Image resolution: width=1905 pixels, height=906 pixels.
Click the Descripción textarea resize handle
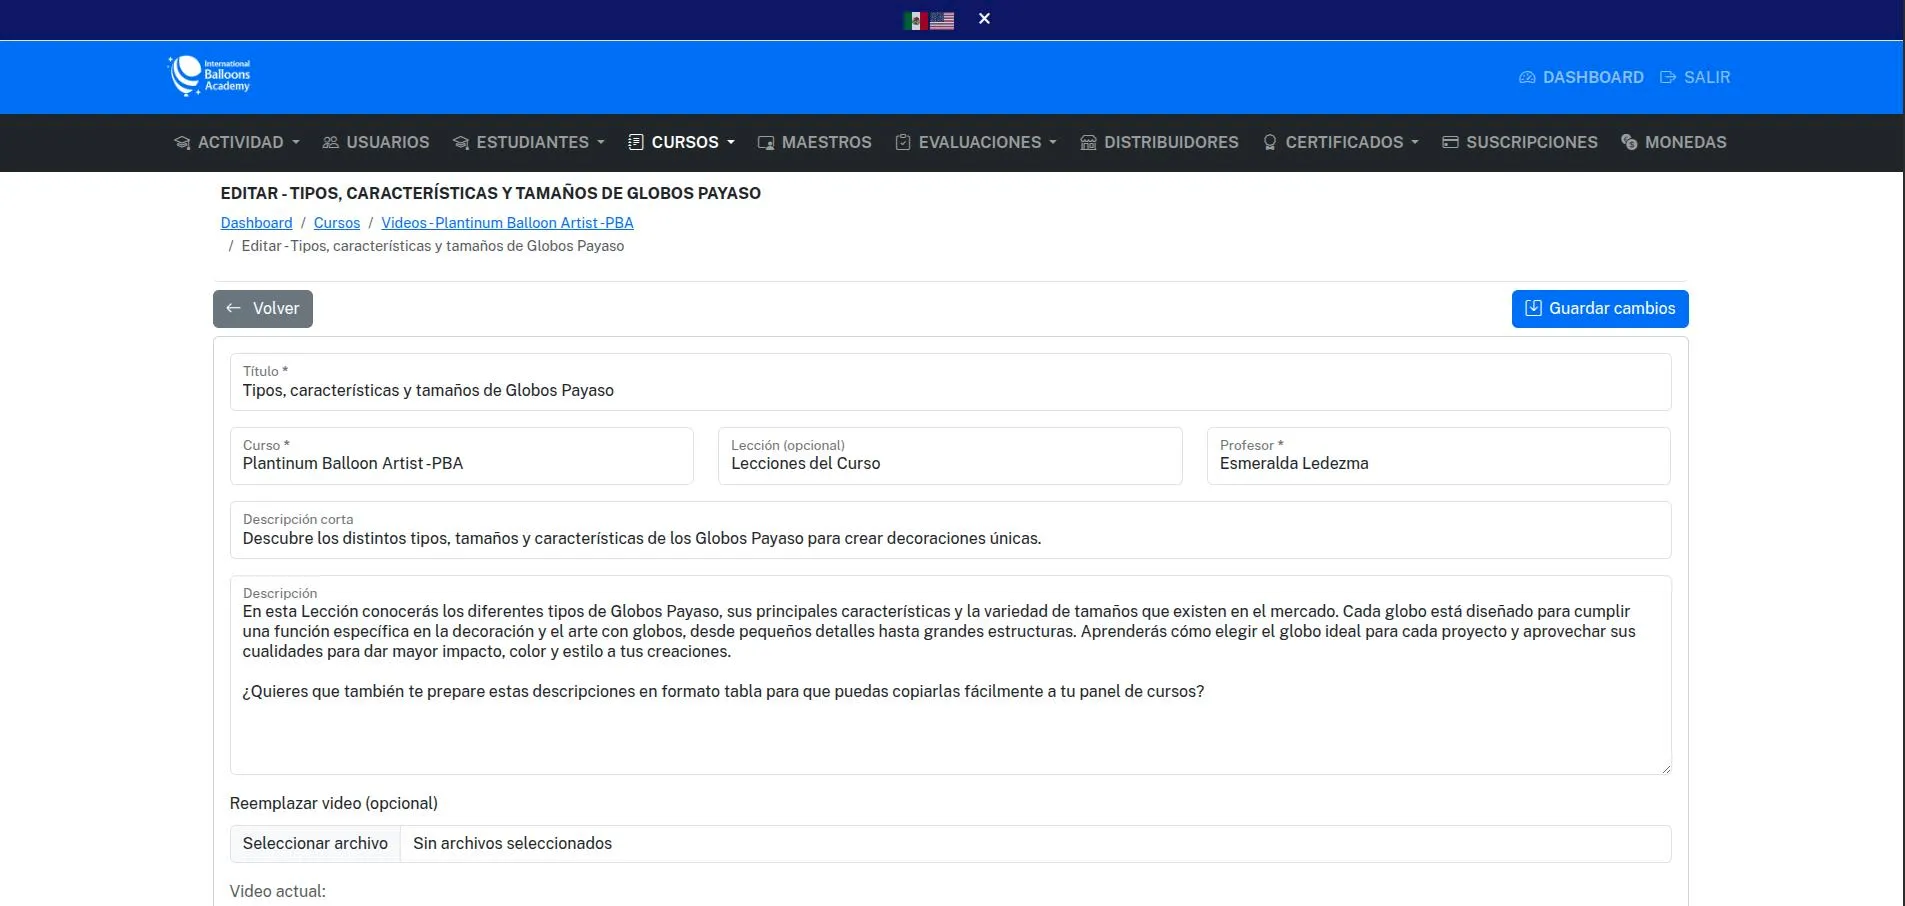(x=1666, y=769)
